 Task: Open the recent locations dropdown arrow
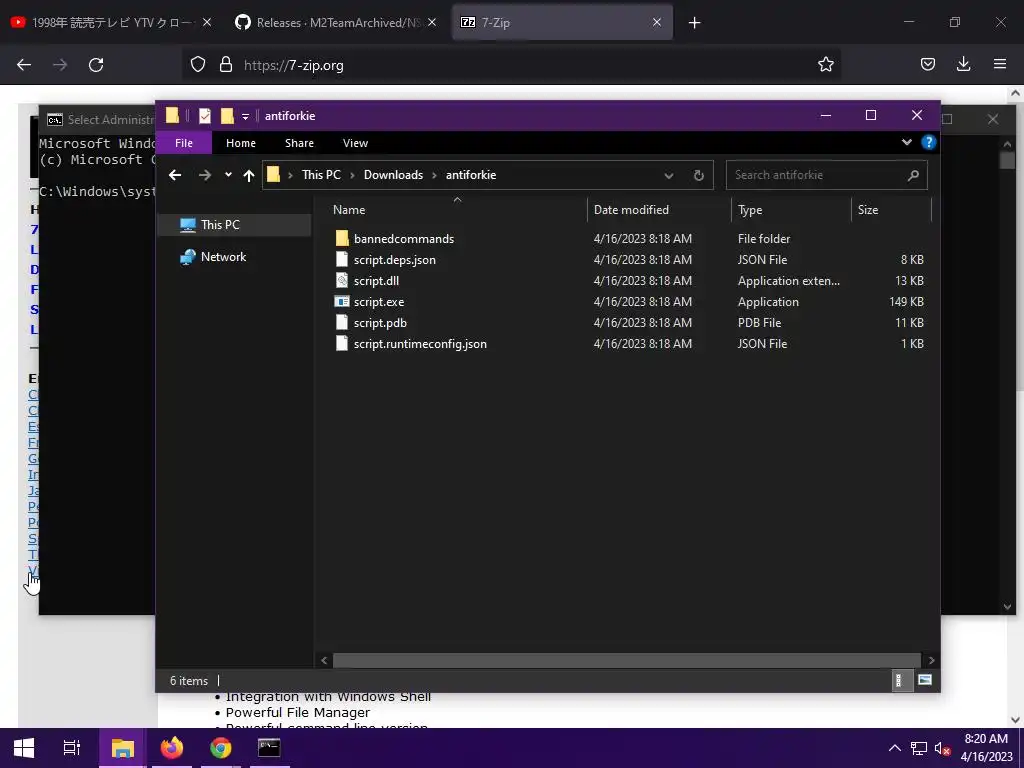point(228,175)
